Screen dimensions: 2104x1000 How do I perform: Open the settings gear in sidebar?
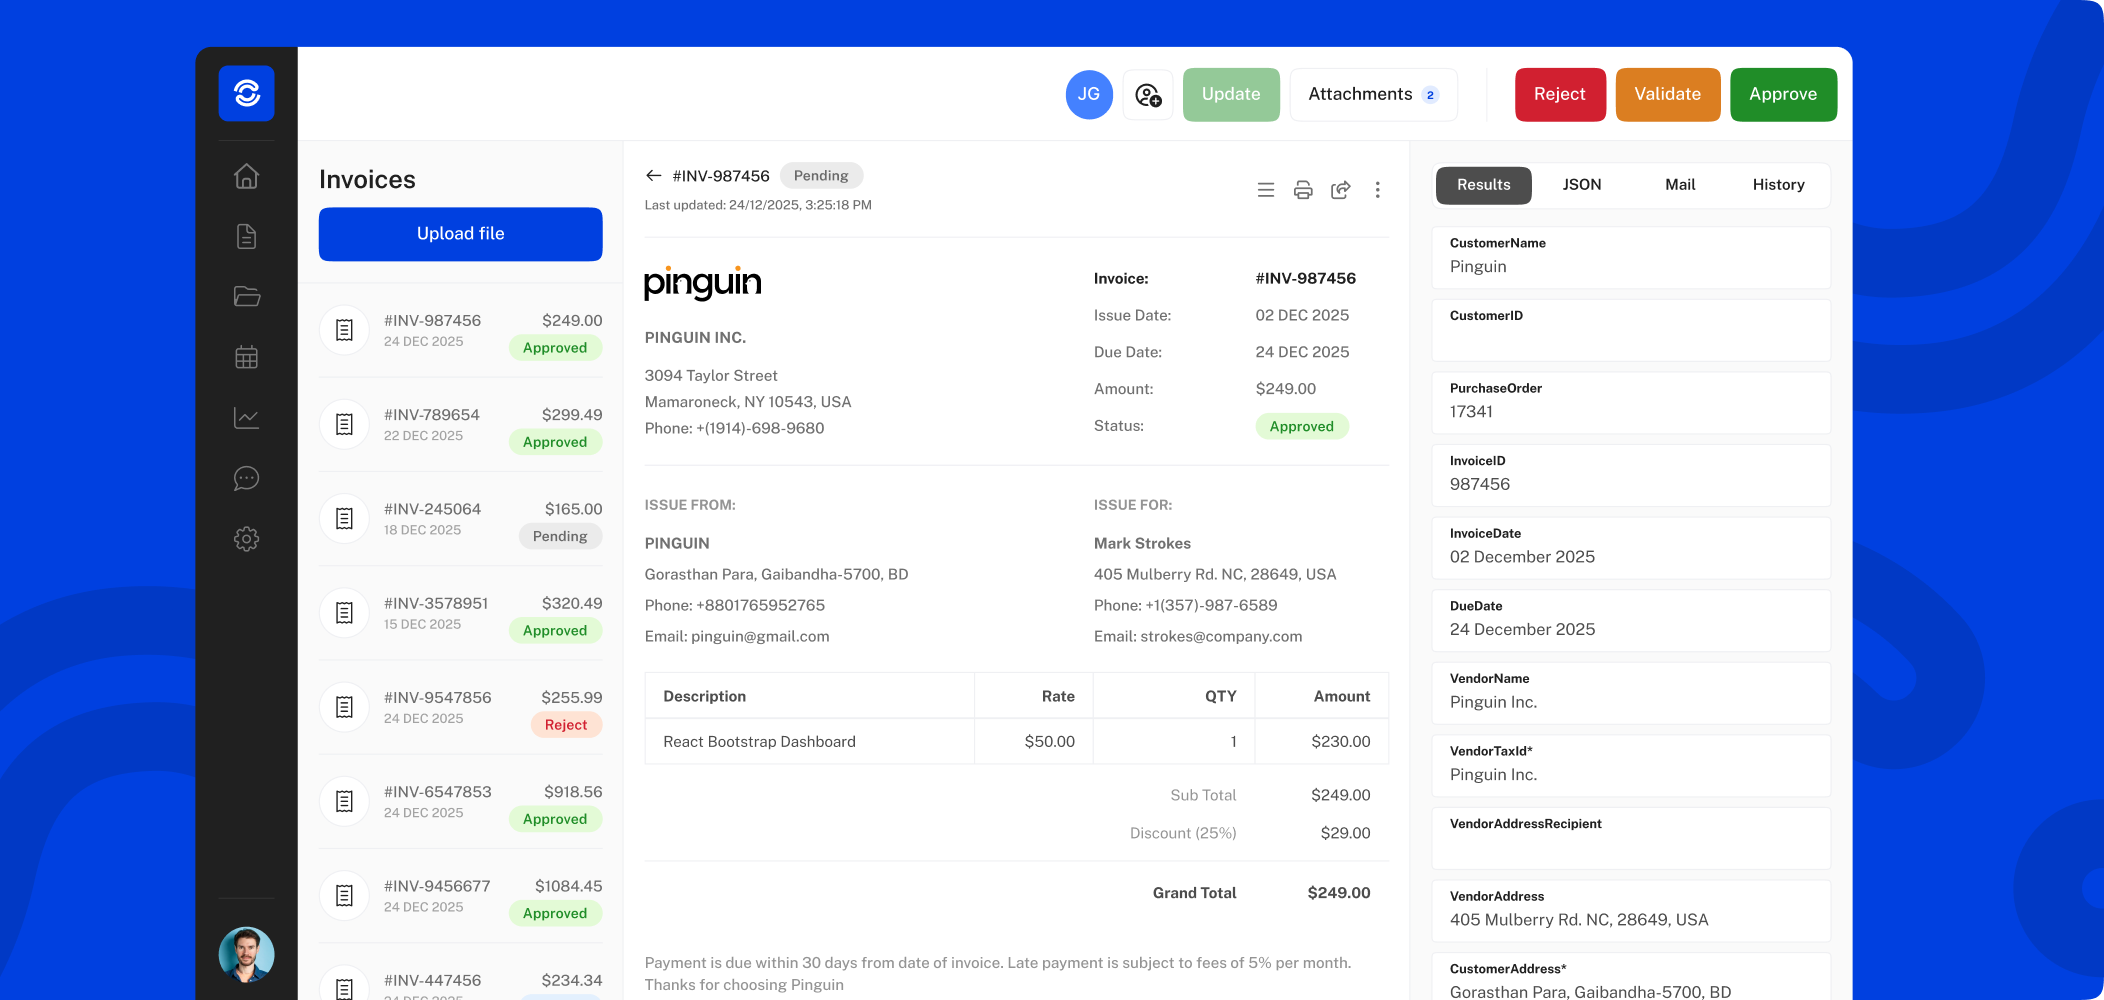(x=246, y=539)
